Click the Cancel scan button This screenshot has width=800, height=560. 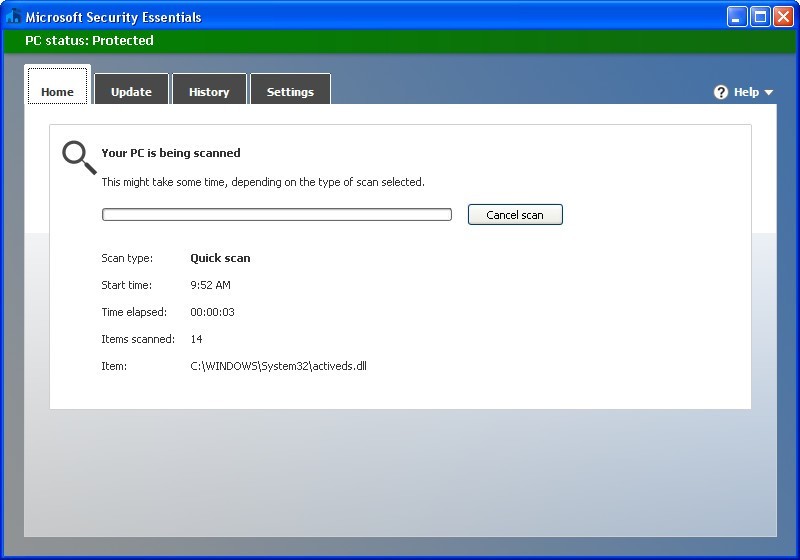(x=515, y=215)
